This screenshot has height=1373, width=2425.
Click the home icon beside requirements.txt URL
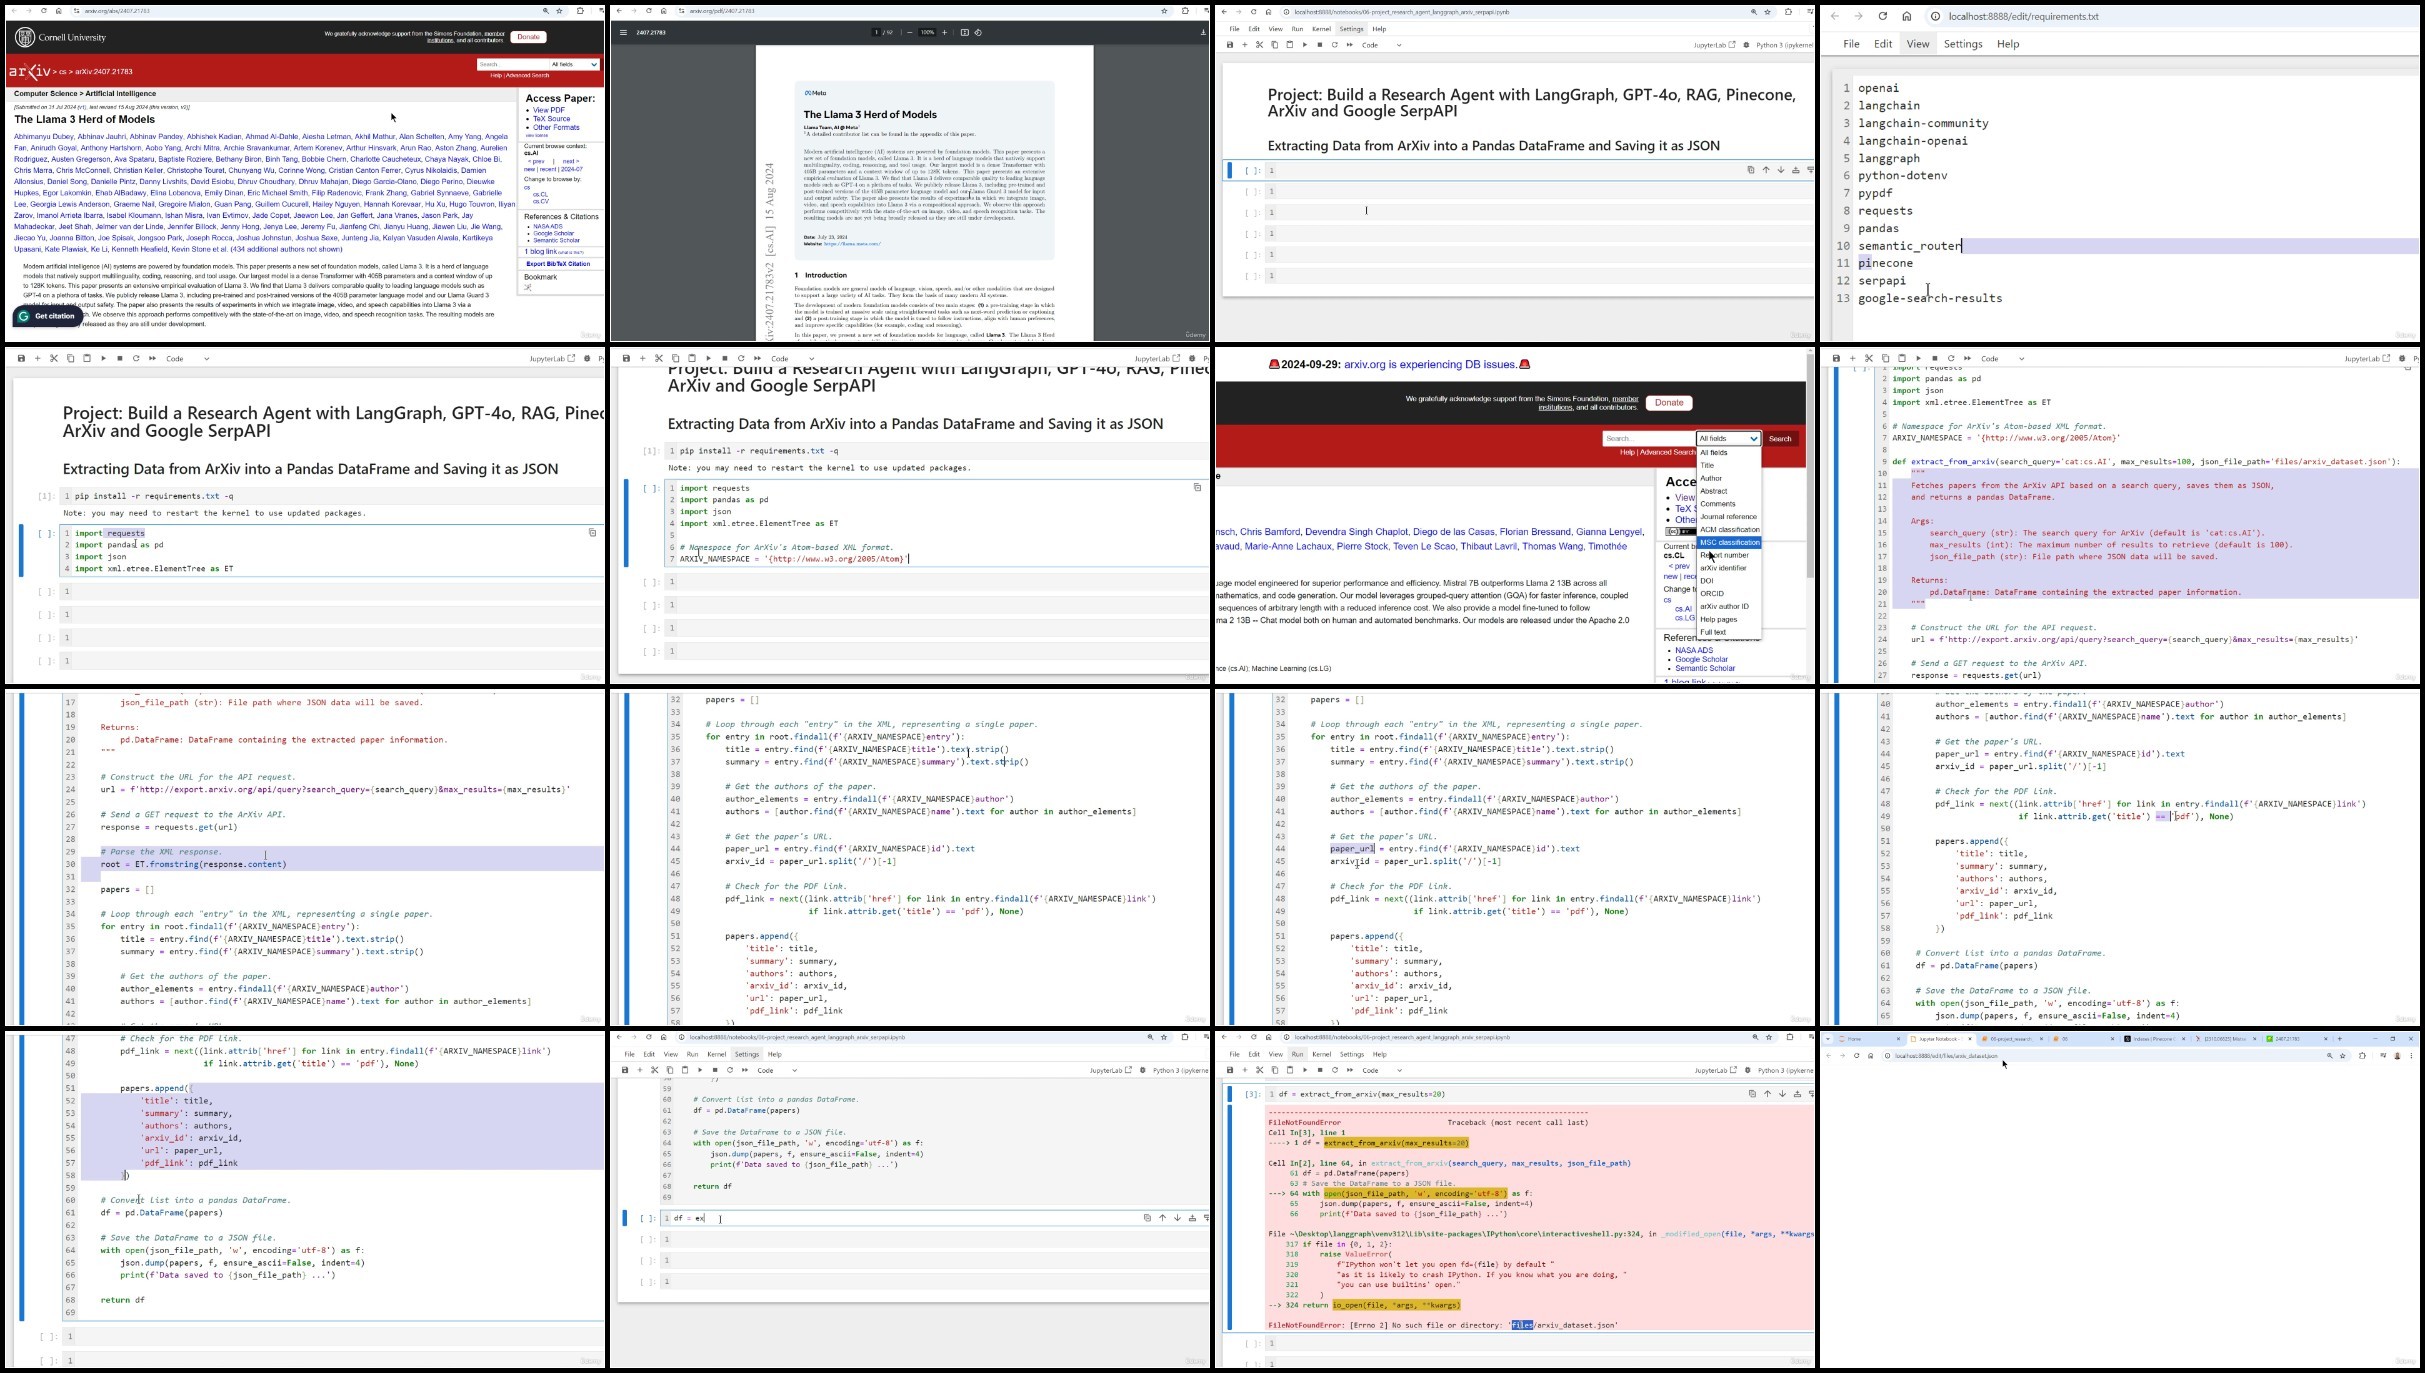(x=1907, y=16)
